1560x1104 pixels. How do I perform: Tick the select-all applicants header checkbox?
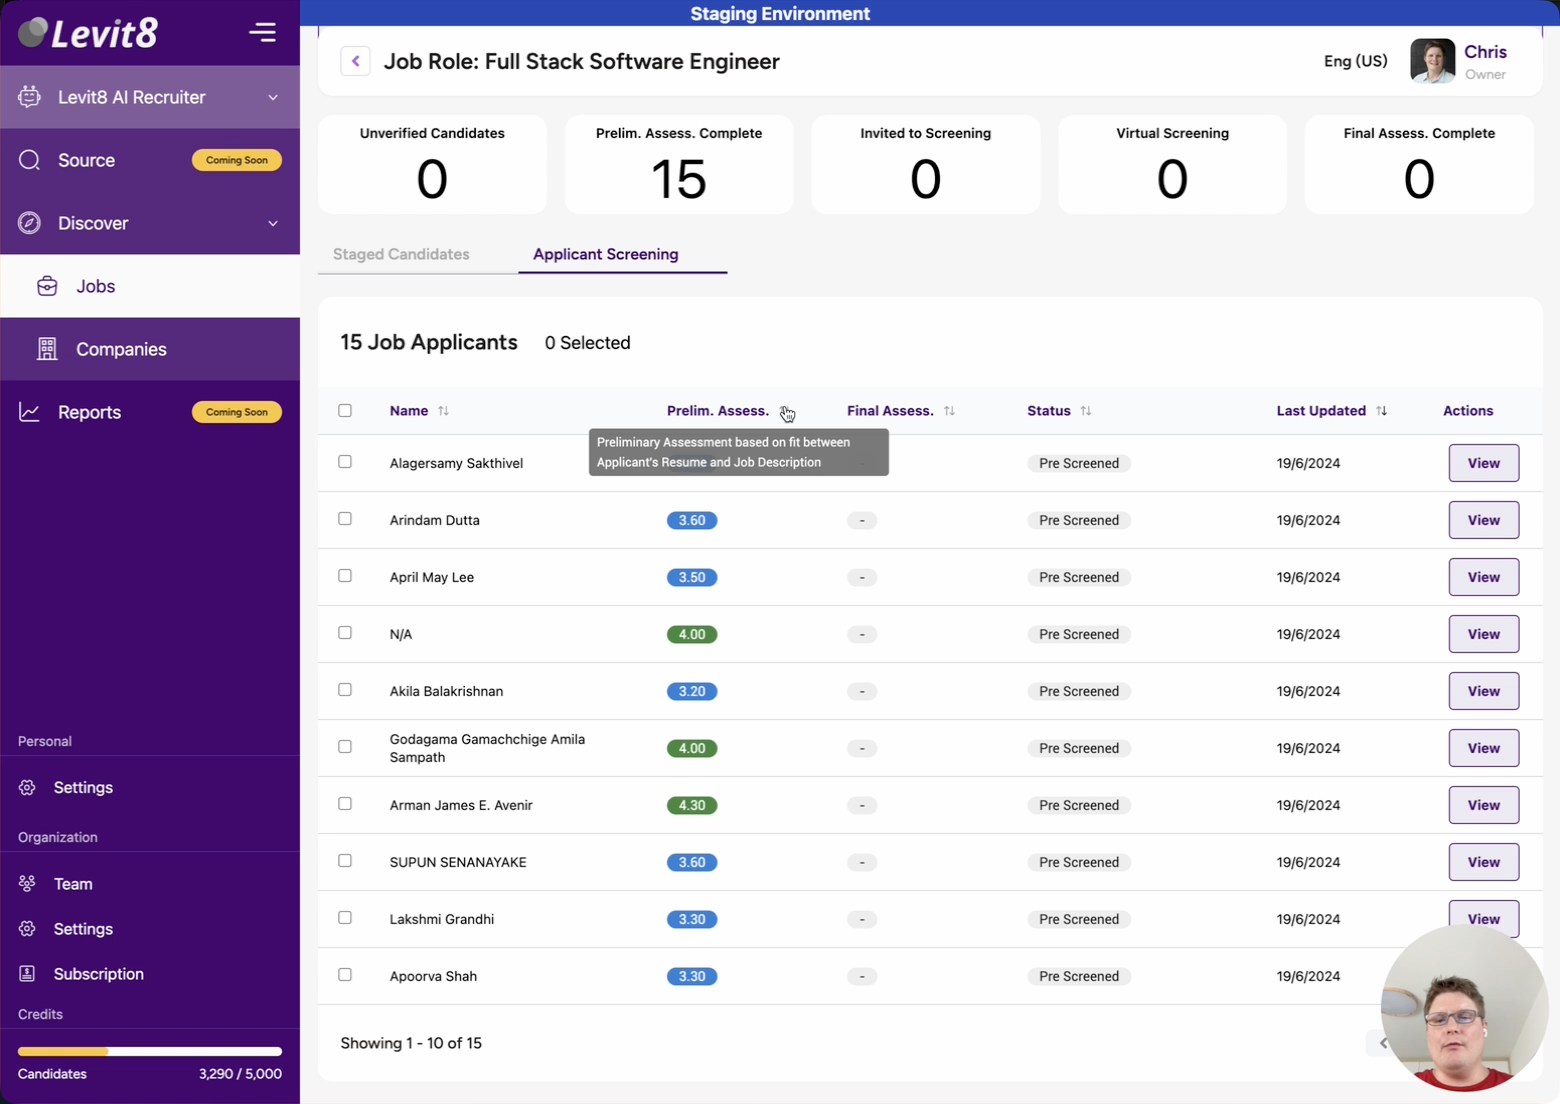click(345, 411)
